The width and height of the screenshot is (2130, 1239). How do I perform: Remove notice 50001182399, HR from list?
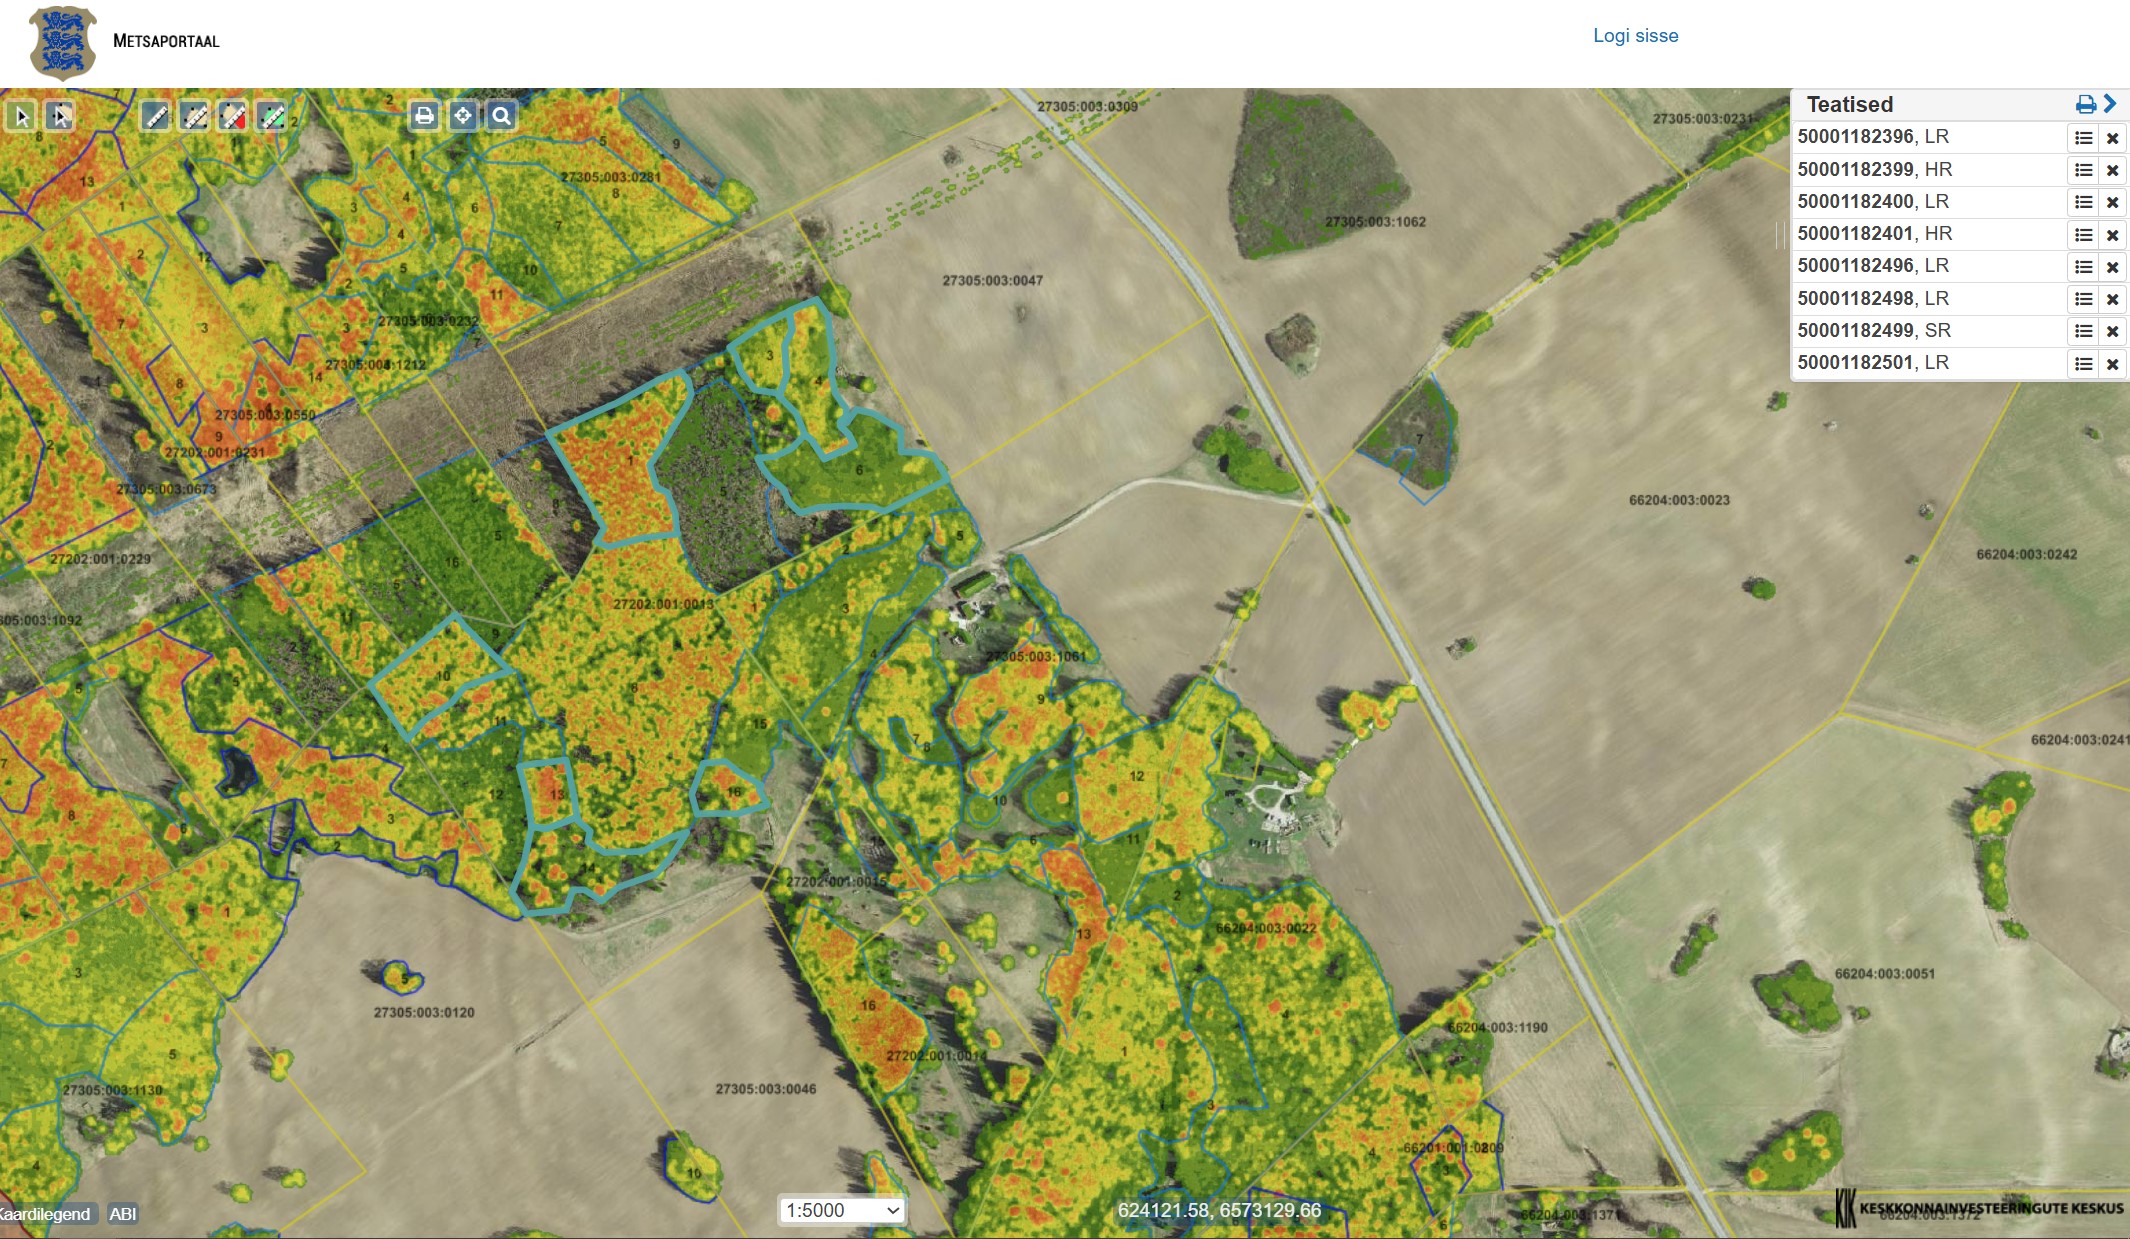pyautogui.click(x=2112, y=170)
